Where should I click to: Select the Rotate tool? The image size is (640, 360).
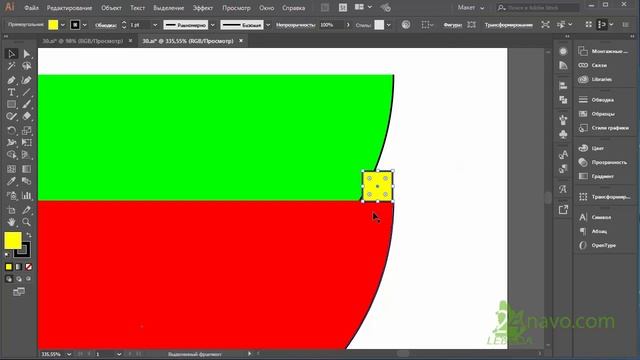tap(11, 131)
